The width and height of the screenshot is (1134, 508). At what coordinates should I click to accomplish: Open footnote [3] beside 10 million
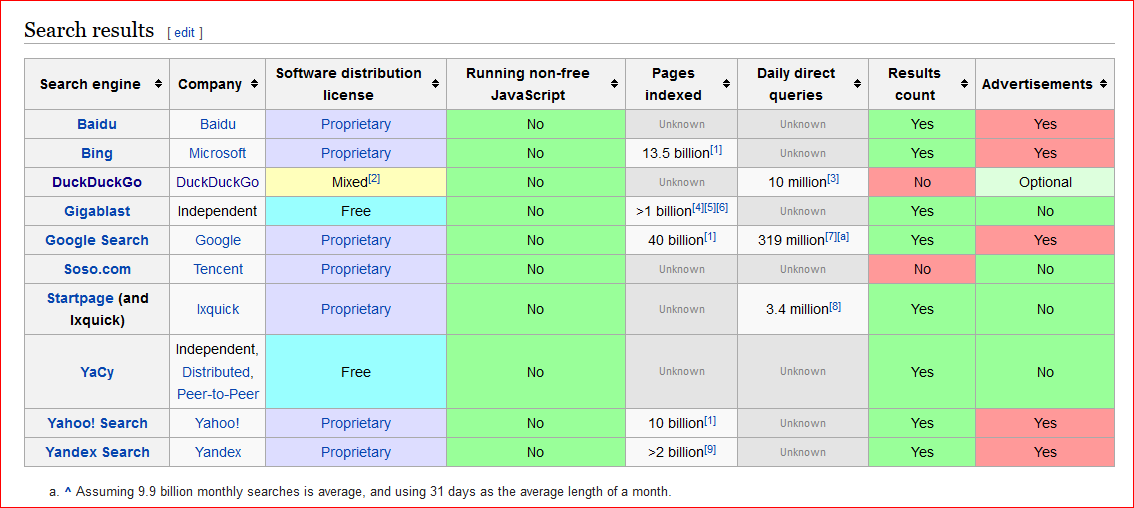click(833, 179)
